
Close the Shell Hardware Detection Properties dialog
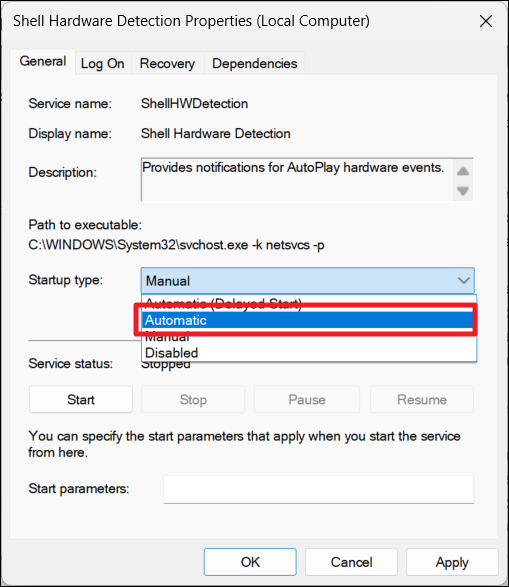pyautogui.click(x=485, y=21)
